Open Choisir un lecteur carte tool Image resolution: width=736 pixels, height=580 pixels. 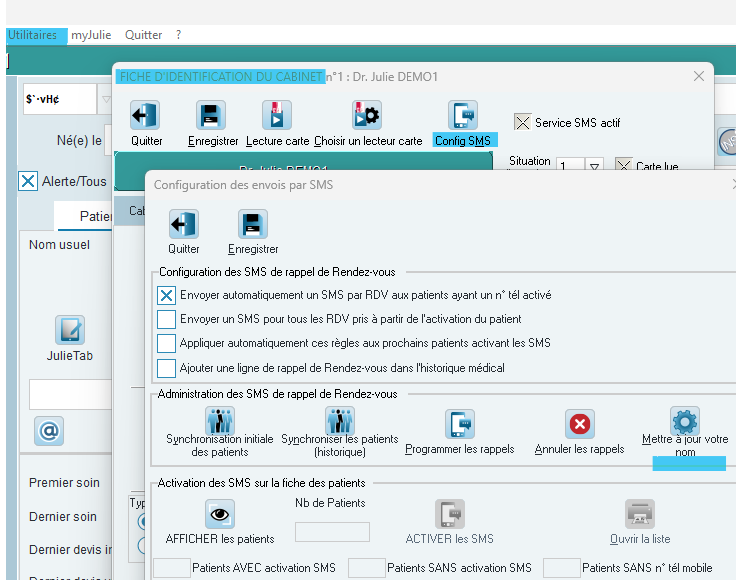click(x=367, y=115)
